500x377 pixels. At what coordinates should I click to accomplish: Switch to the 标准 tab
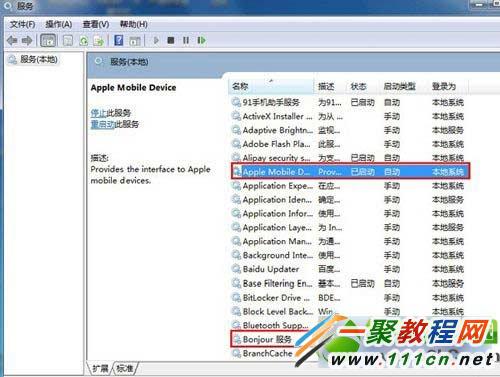[125, 368]
